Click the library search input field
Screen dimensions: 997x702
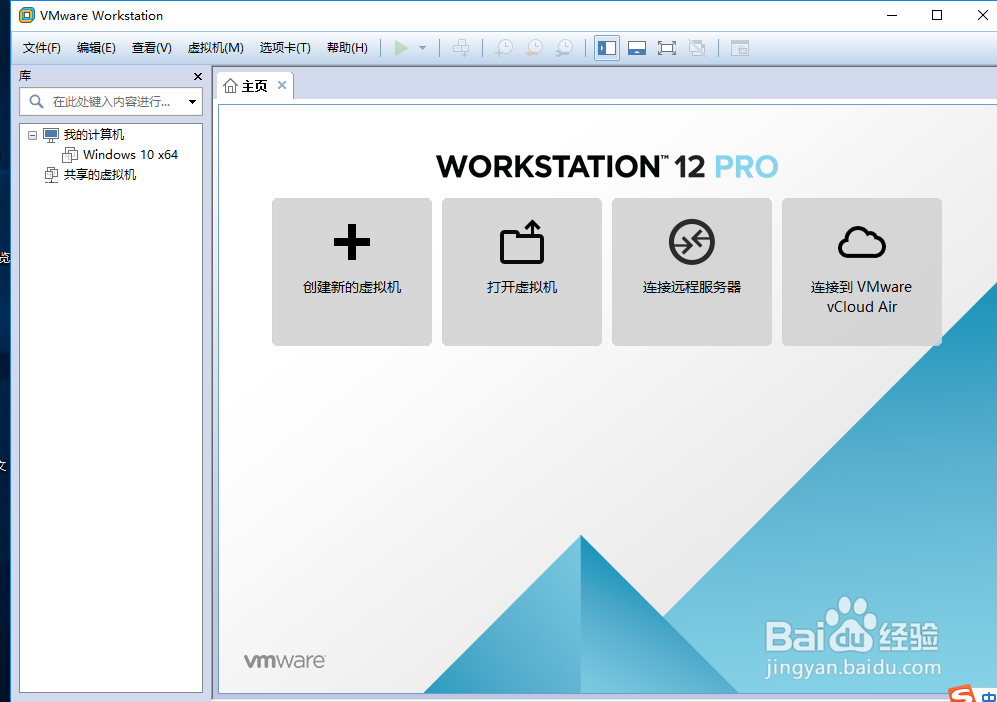111,102
